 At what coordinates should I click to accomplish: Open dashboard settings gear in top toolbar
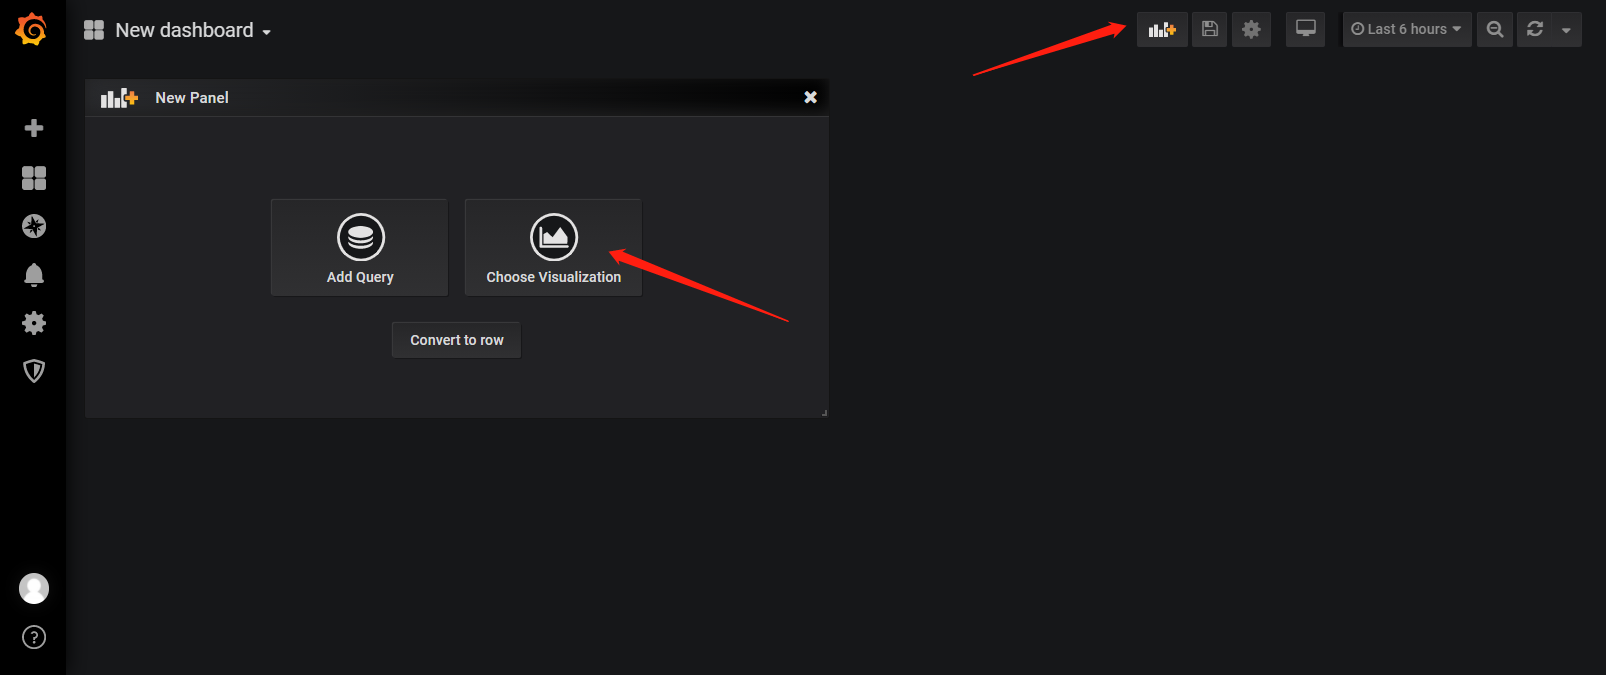[x=1251, y=30]
